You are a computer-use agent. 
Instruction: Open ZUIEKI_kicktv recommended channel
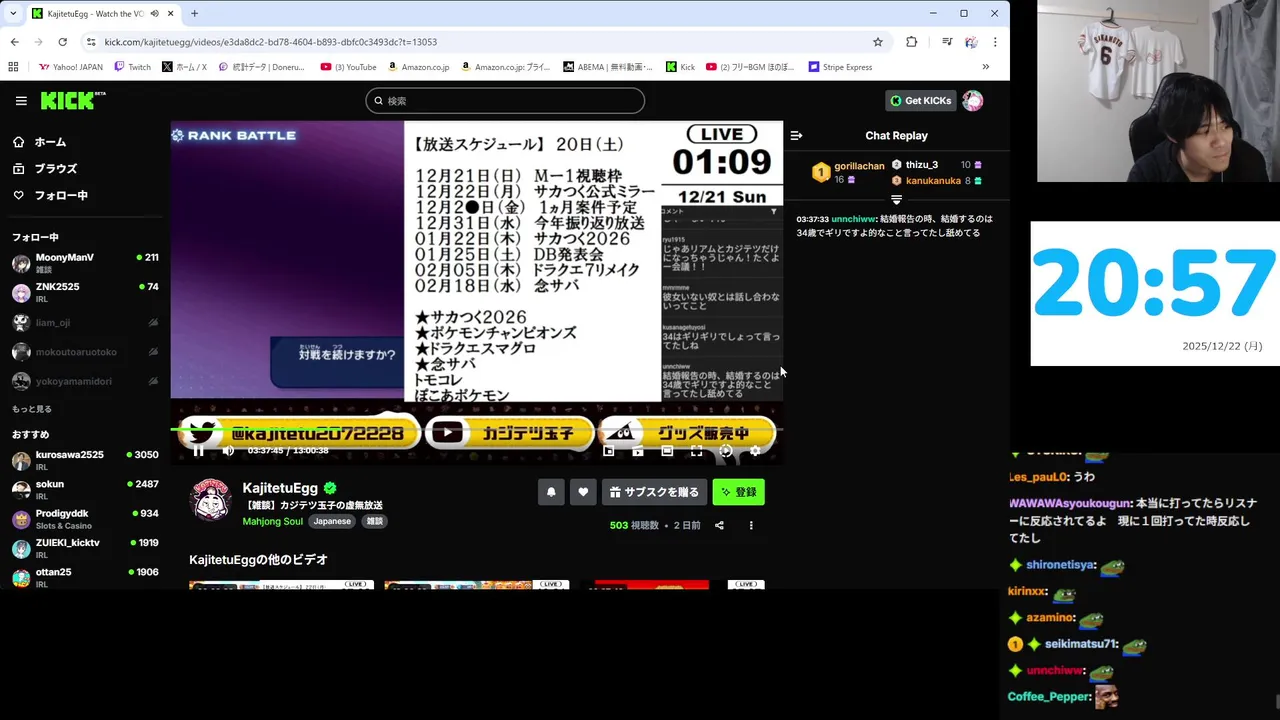click(x=85, y=548)
